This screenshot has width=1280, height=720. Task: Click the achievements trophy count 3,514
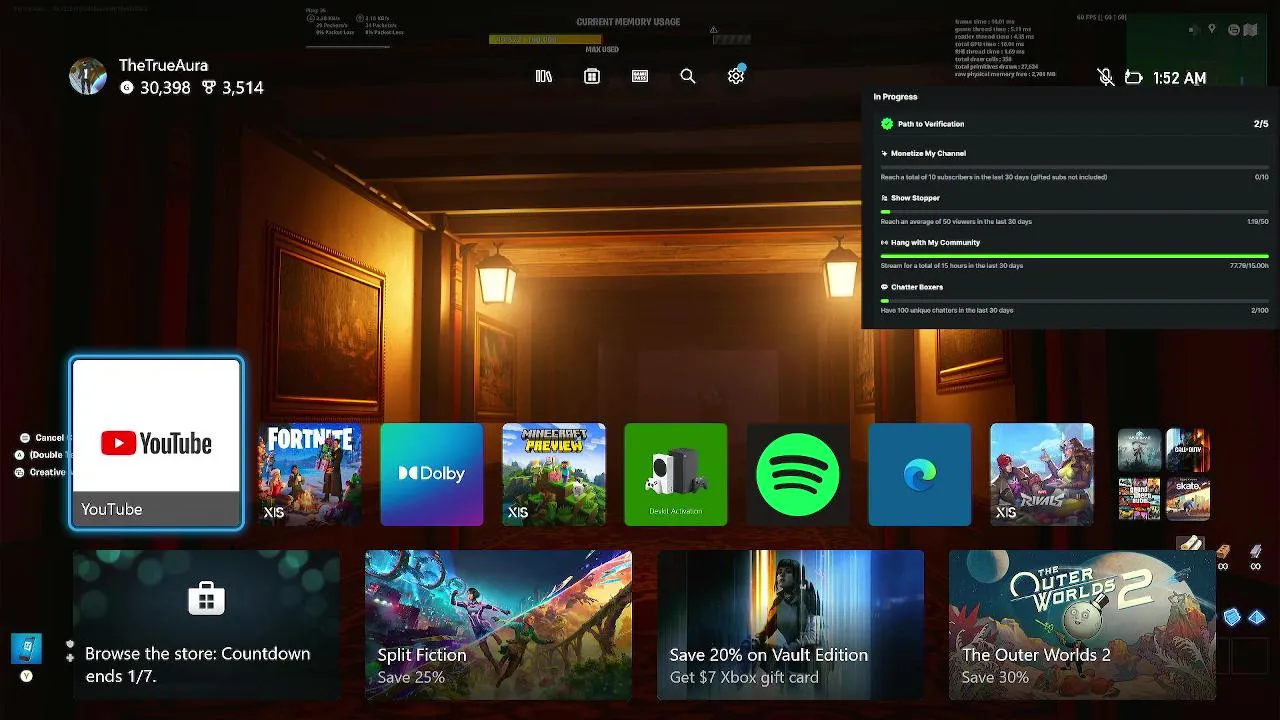pos(243,88)
